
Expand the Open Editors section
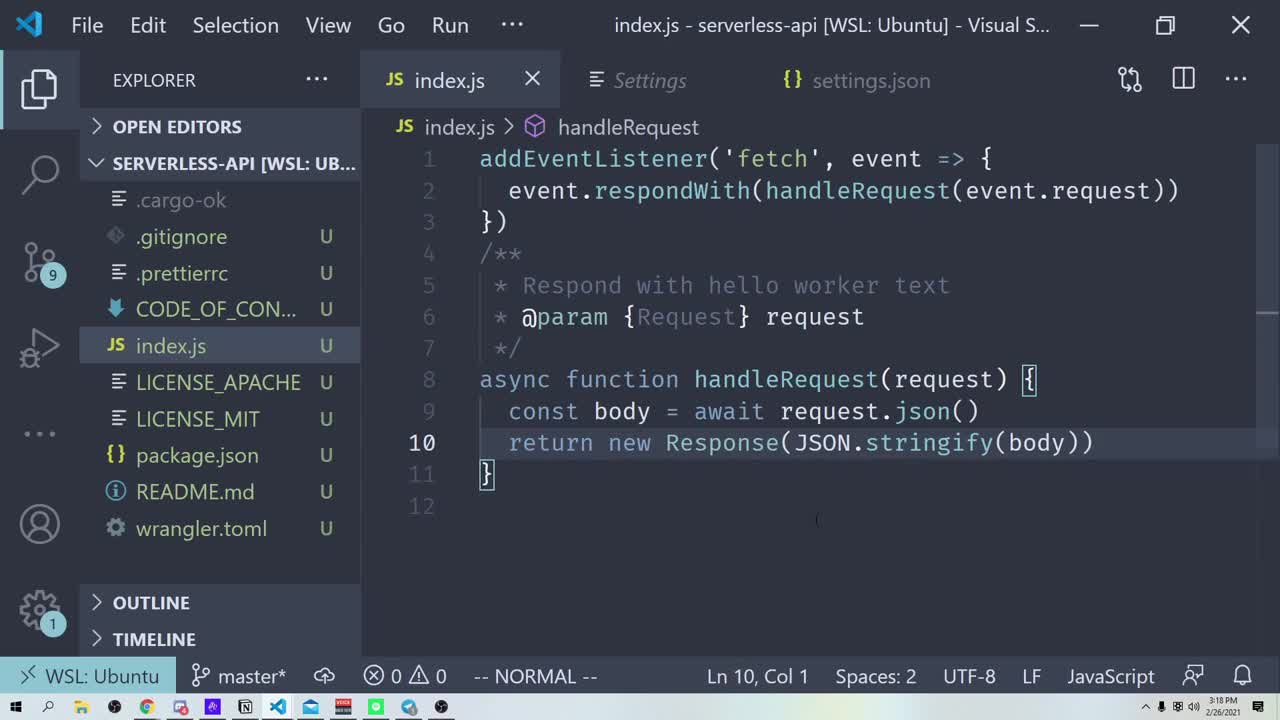click(177, 127)
